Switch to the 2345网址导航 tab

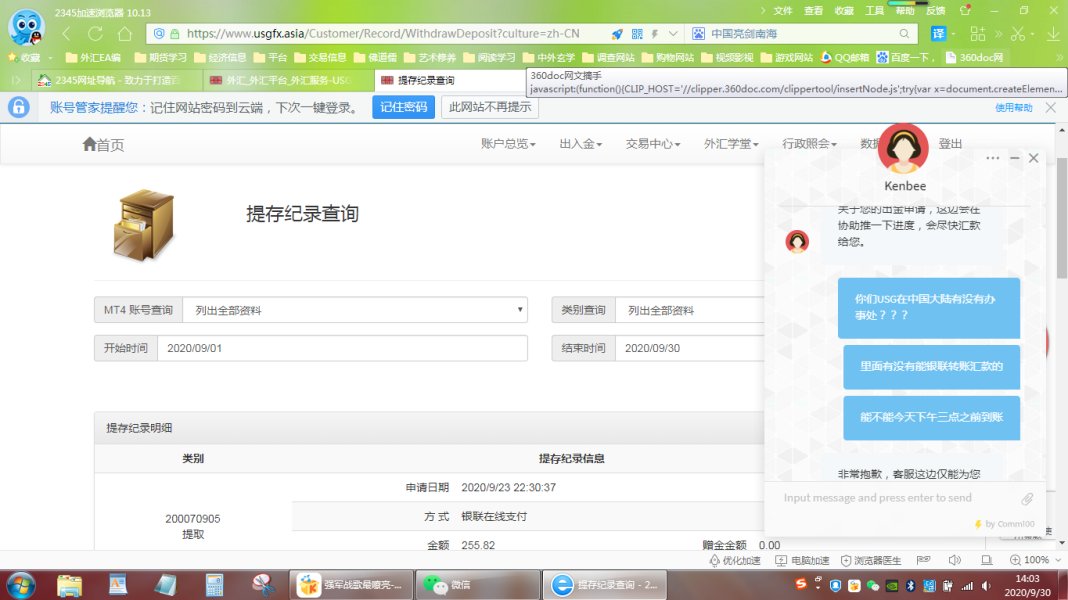[x=112, y=80]
